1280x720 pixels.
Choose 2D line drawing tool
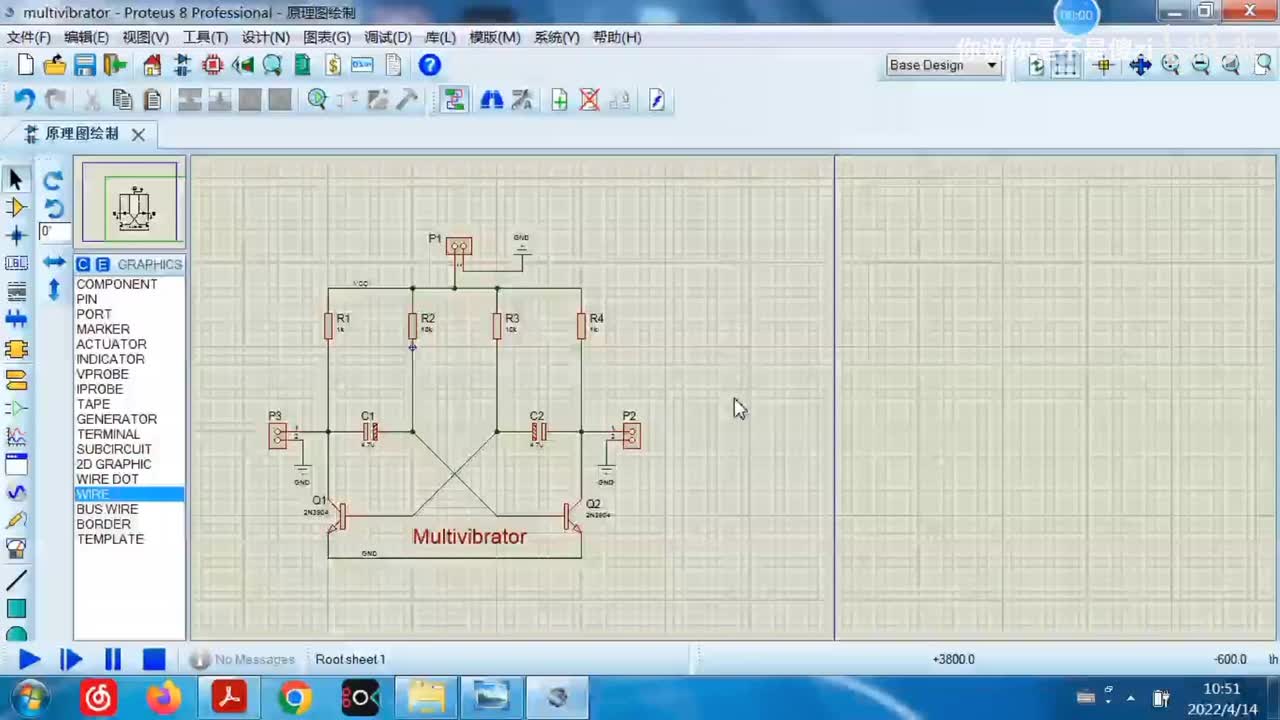point(16,581)
